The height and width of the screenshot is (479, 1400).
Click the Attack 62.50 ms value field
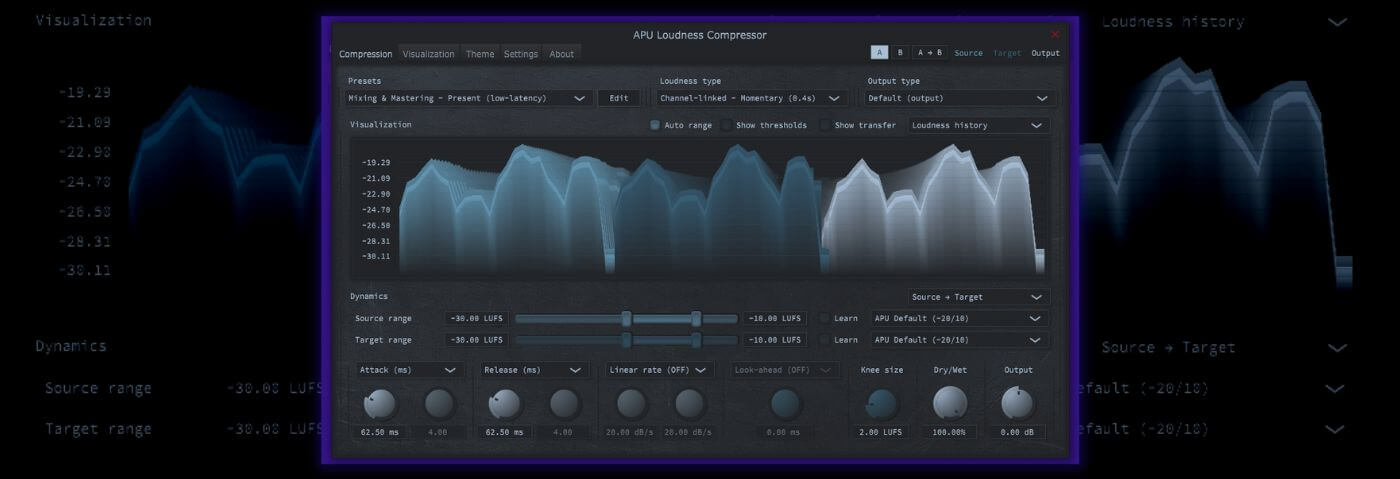click(x=380, y=432)
